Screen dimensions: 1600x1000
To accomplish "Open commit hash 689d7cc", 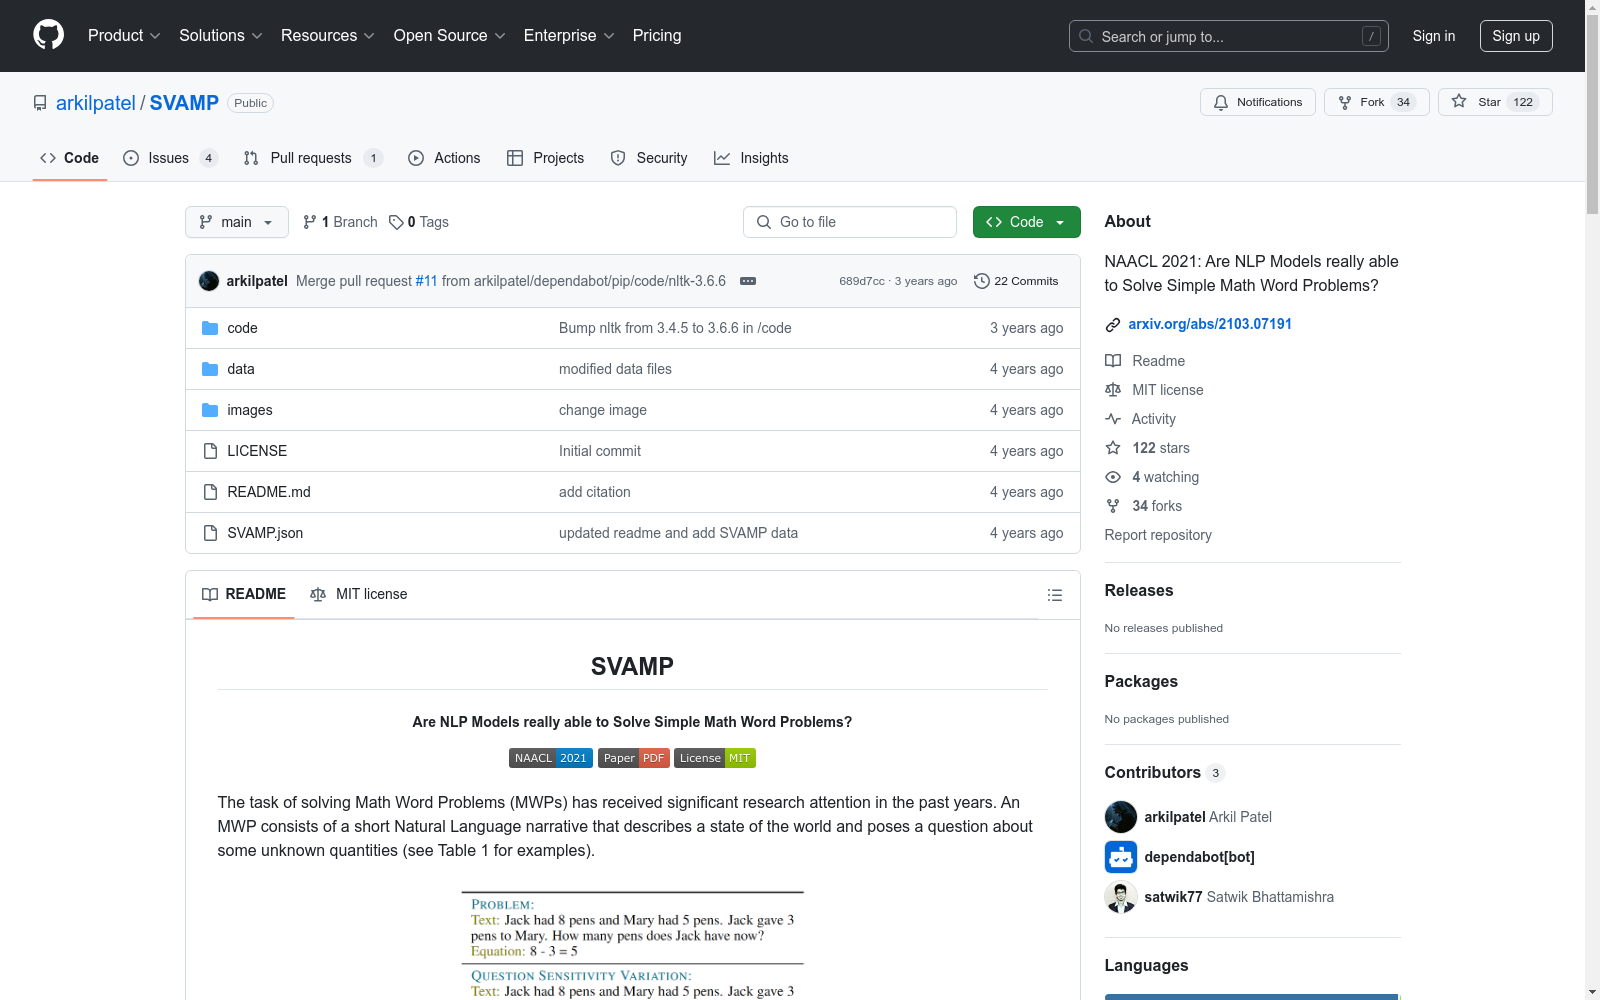I will pos(862,281).
